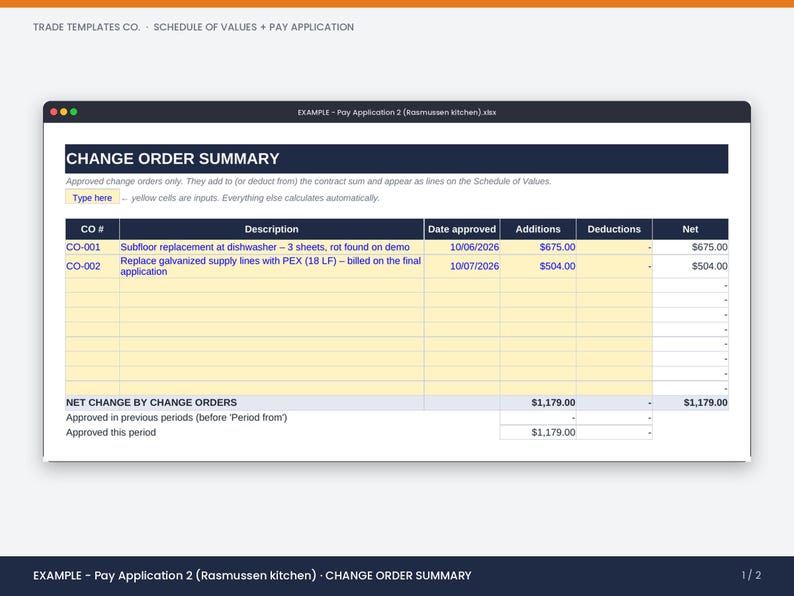Screen dimensions: 794x596
Task: Click the $504.00 Additions cell
Action: click(x=538, y=266)
